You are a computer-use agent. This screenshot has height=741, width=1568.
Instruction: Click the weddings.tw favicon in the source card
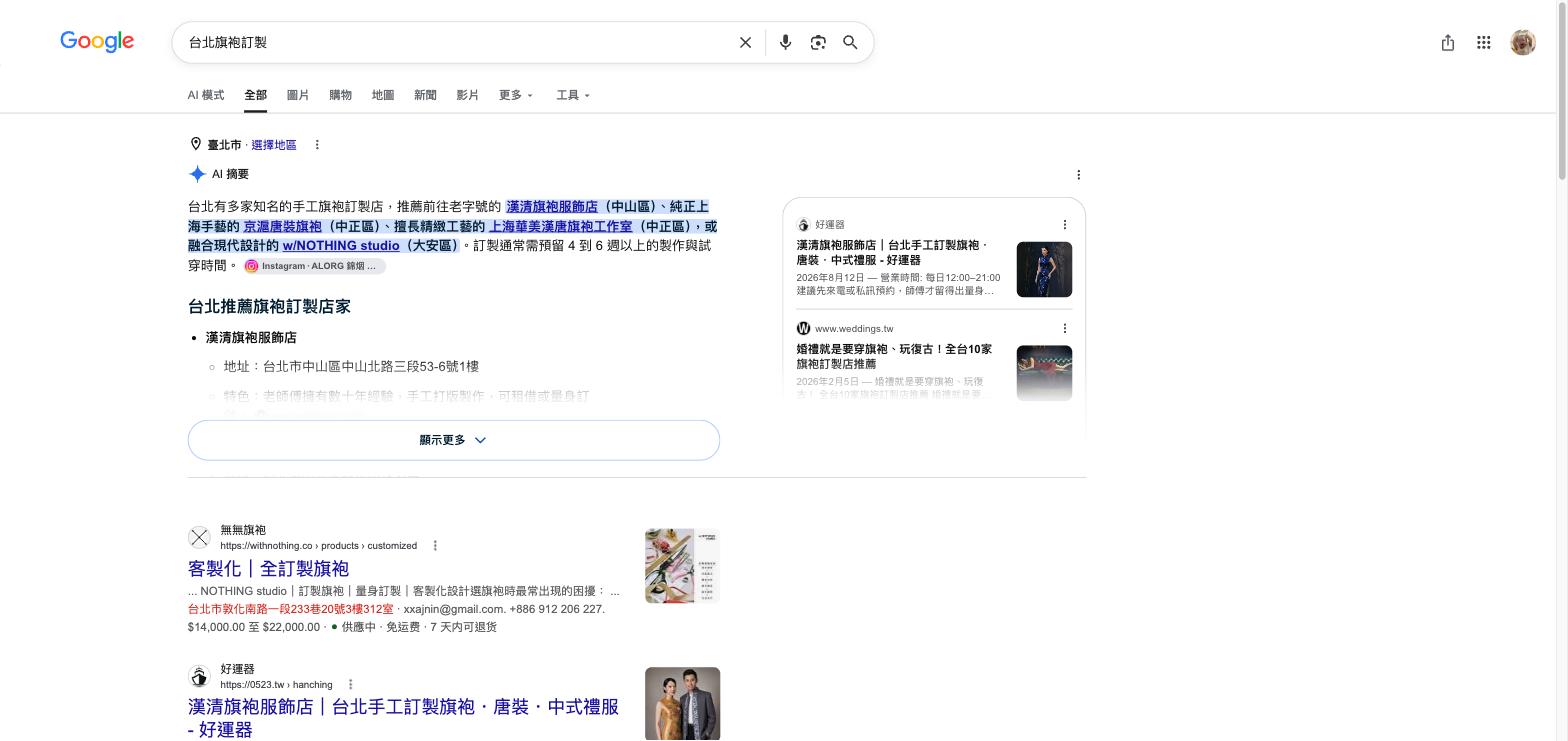tap(803, 328)
